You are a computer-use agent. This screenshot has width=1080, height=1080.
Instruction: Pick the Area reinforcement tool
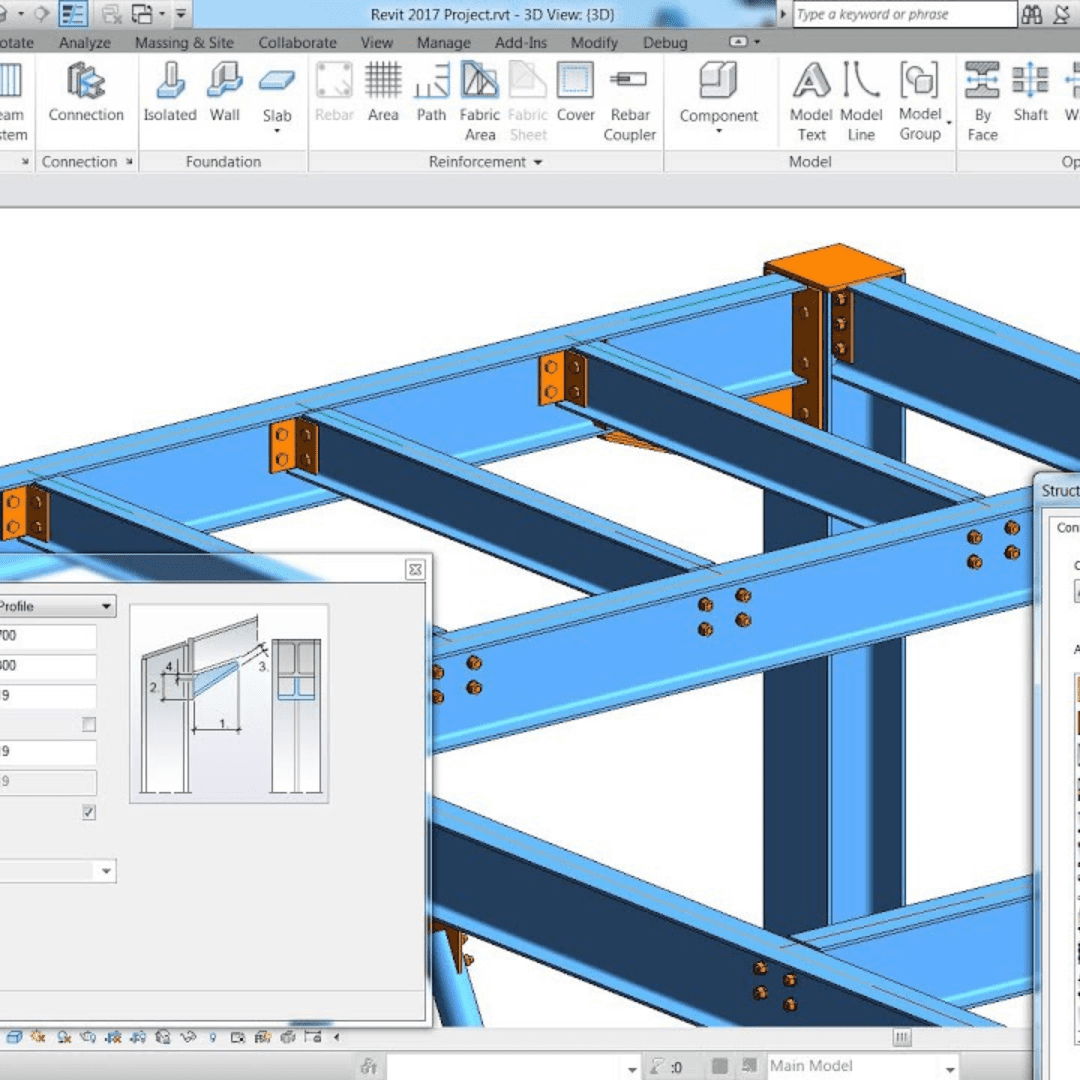383,92
